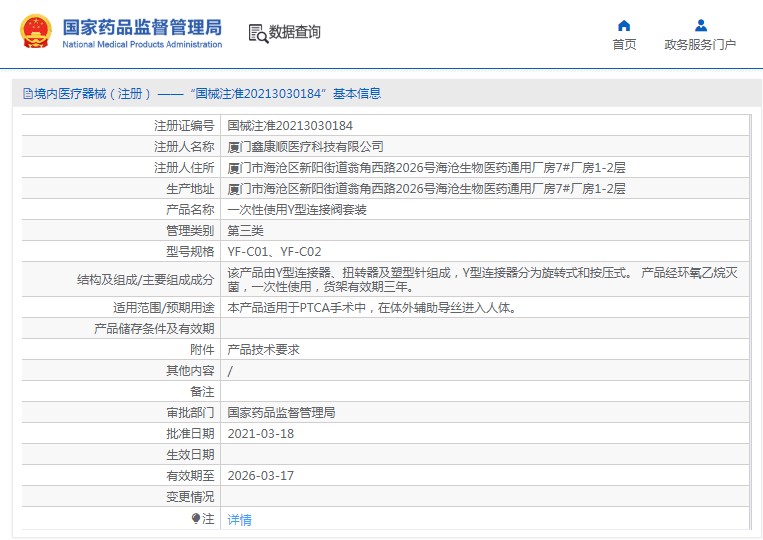763x540 pixels.
Task: Click the 附件 label
Action: click(x=202, y=349)
